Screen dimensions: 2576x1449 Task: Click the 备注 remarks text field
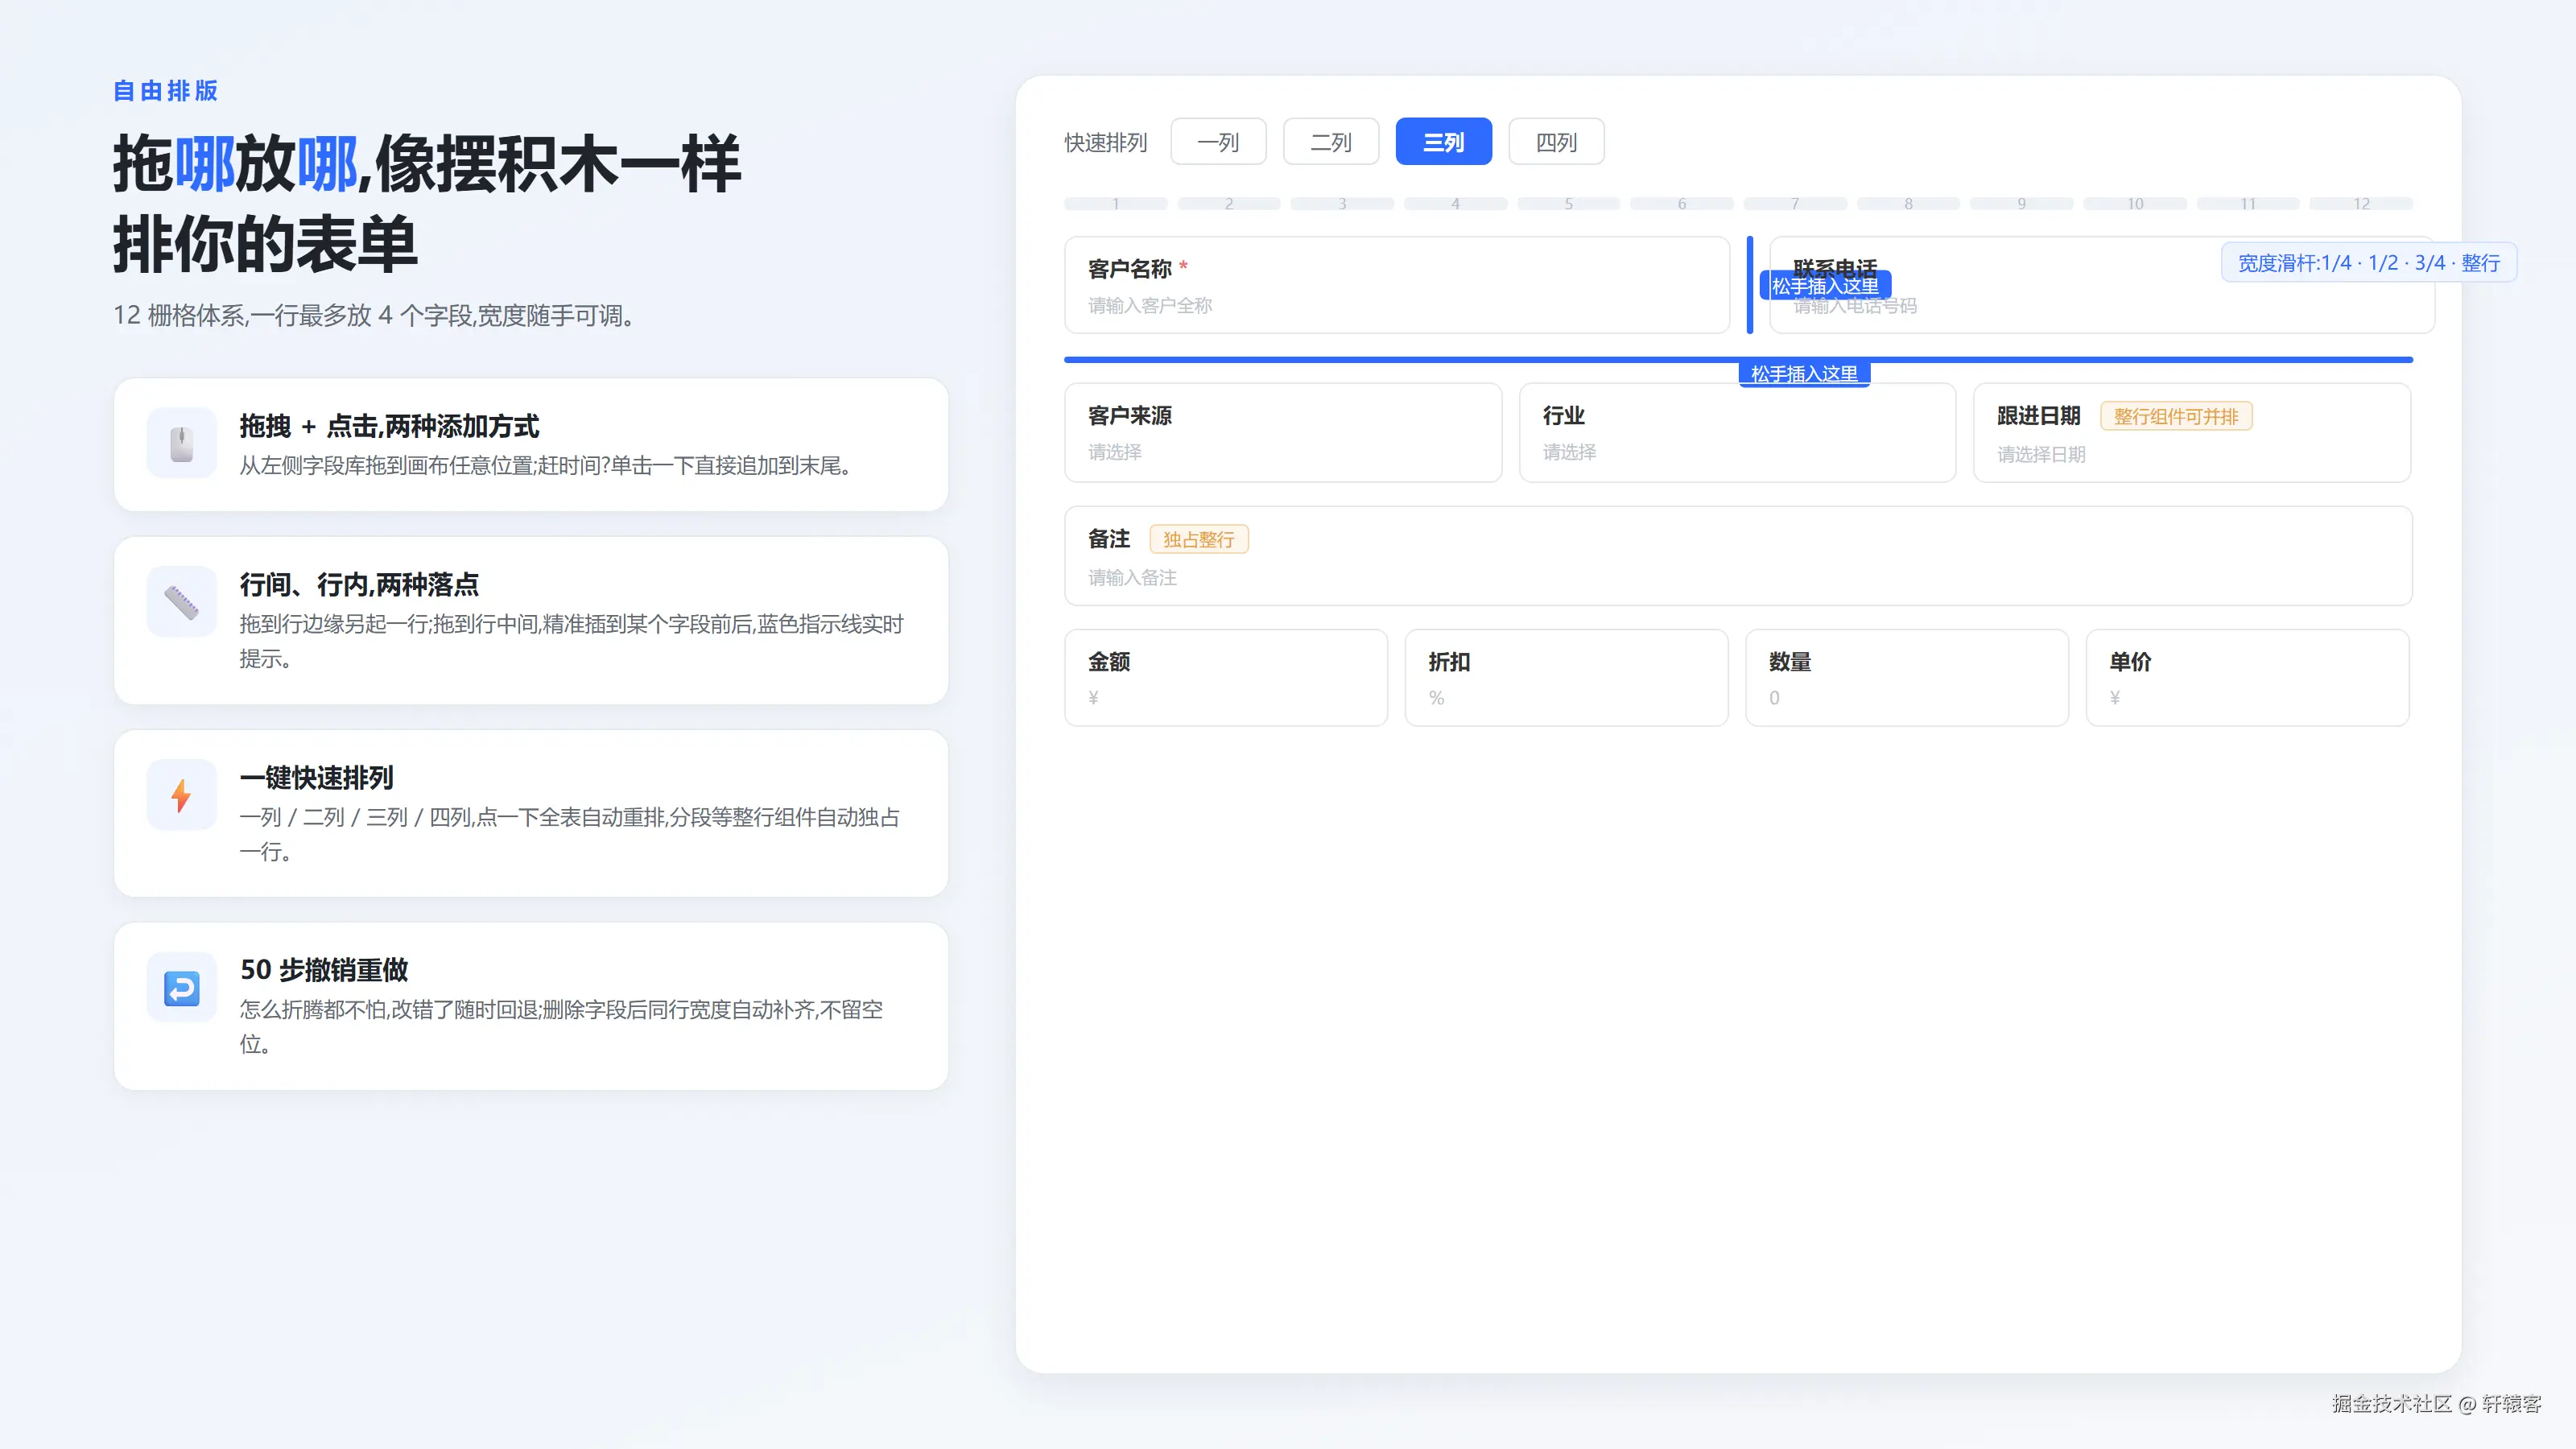click(x=1738, y=556)
